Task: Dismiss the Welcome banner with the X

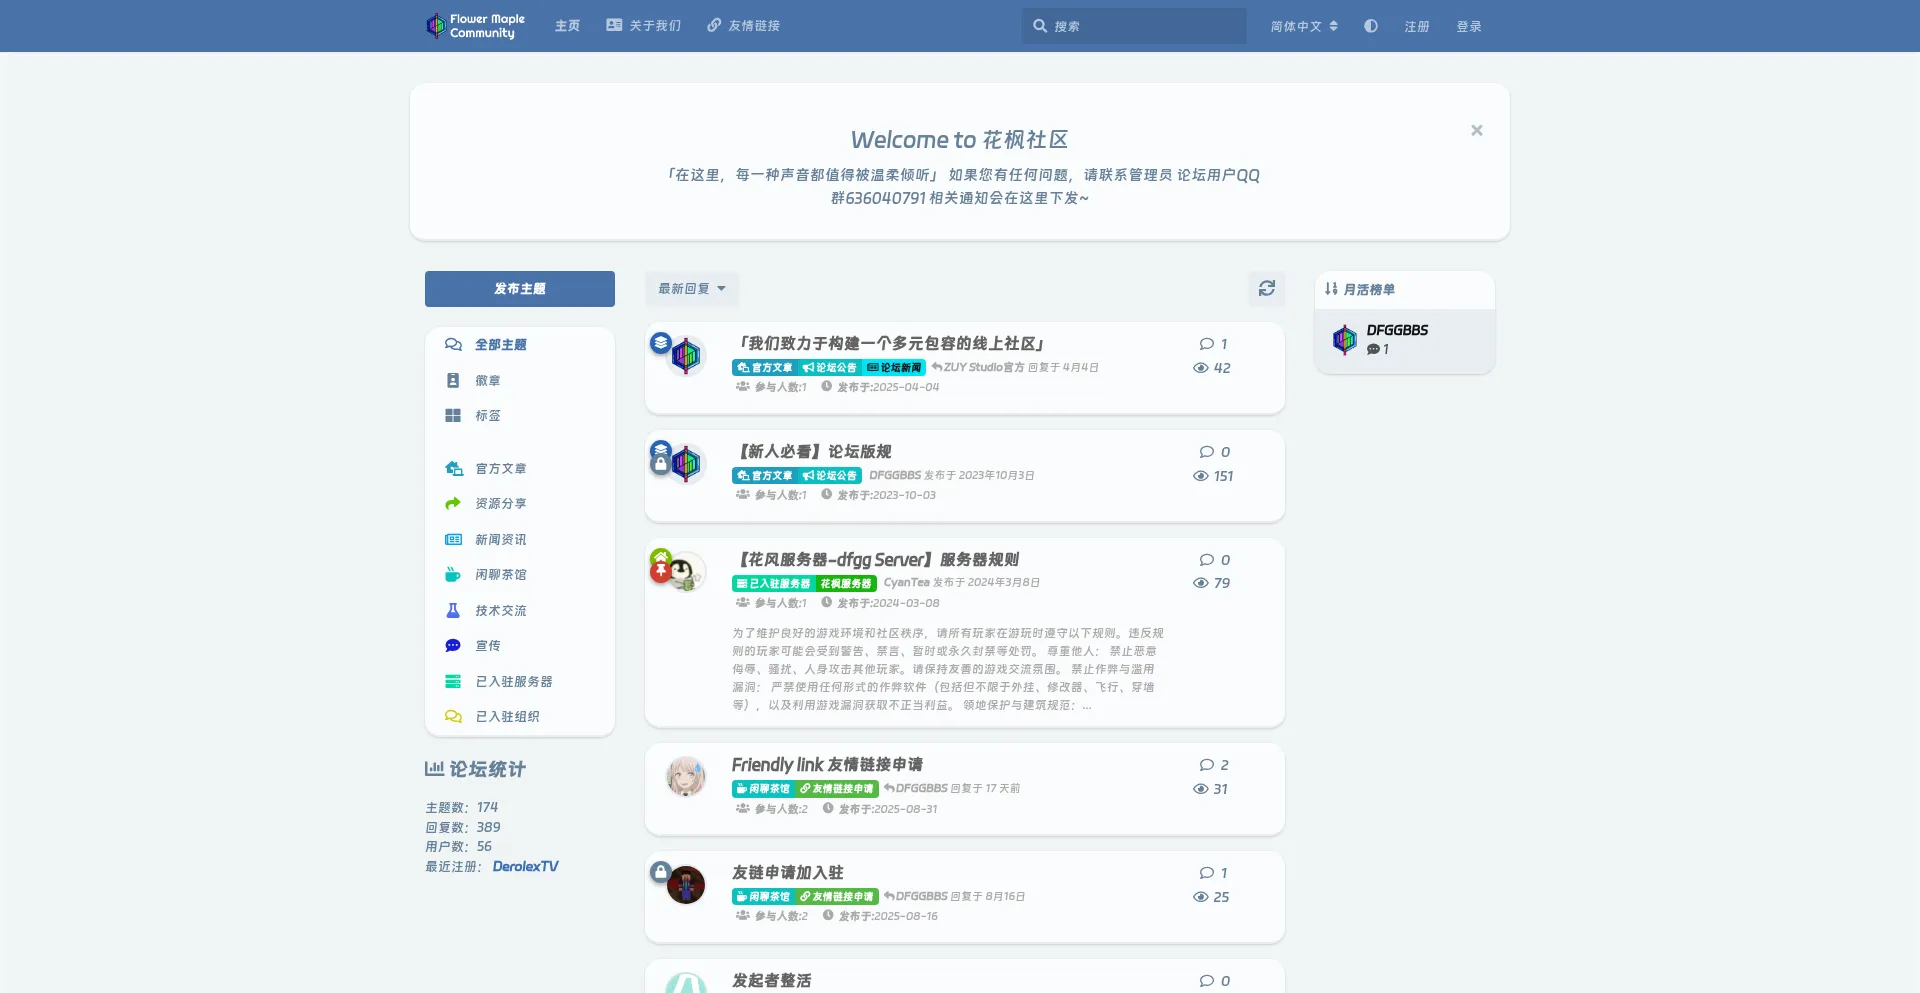Action: point(1476,131)
